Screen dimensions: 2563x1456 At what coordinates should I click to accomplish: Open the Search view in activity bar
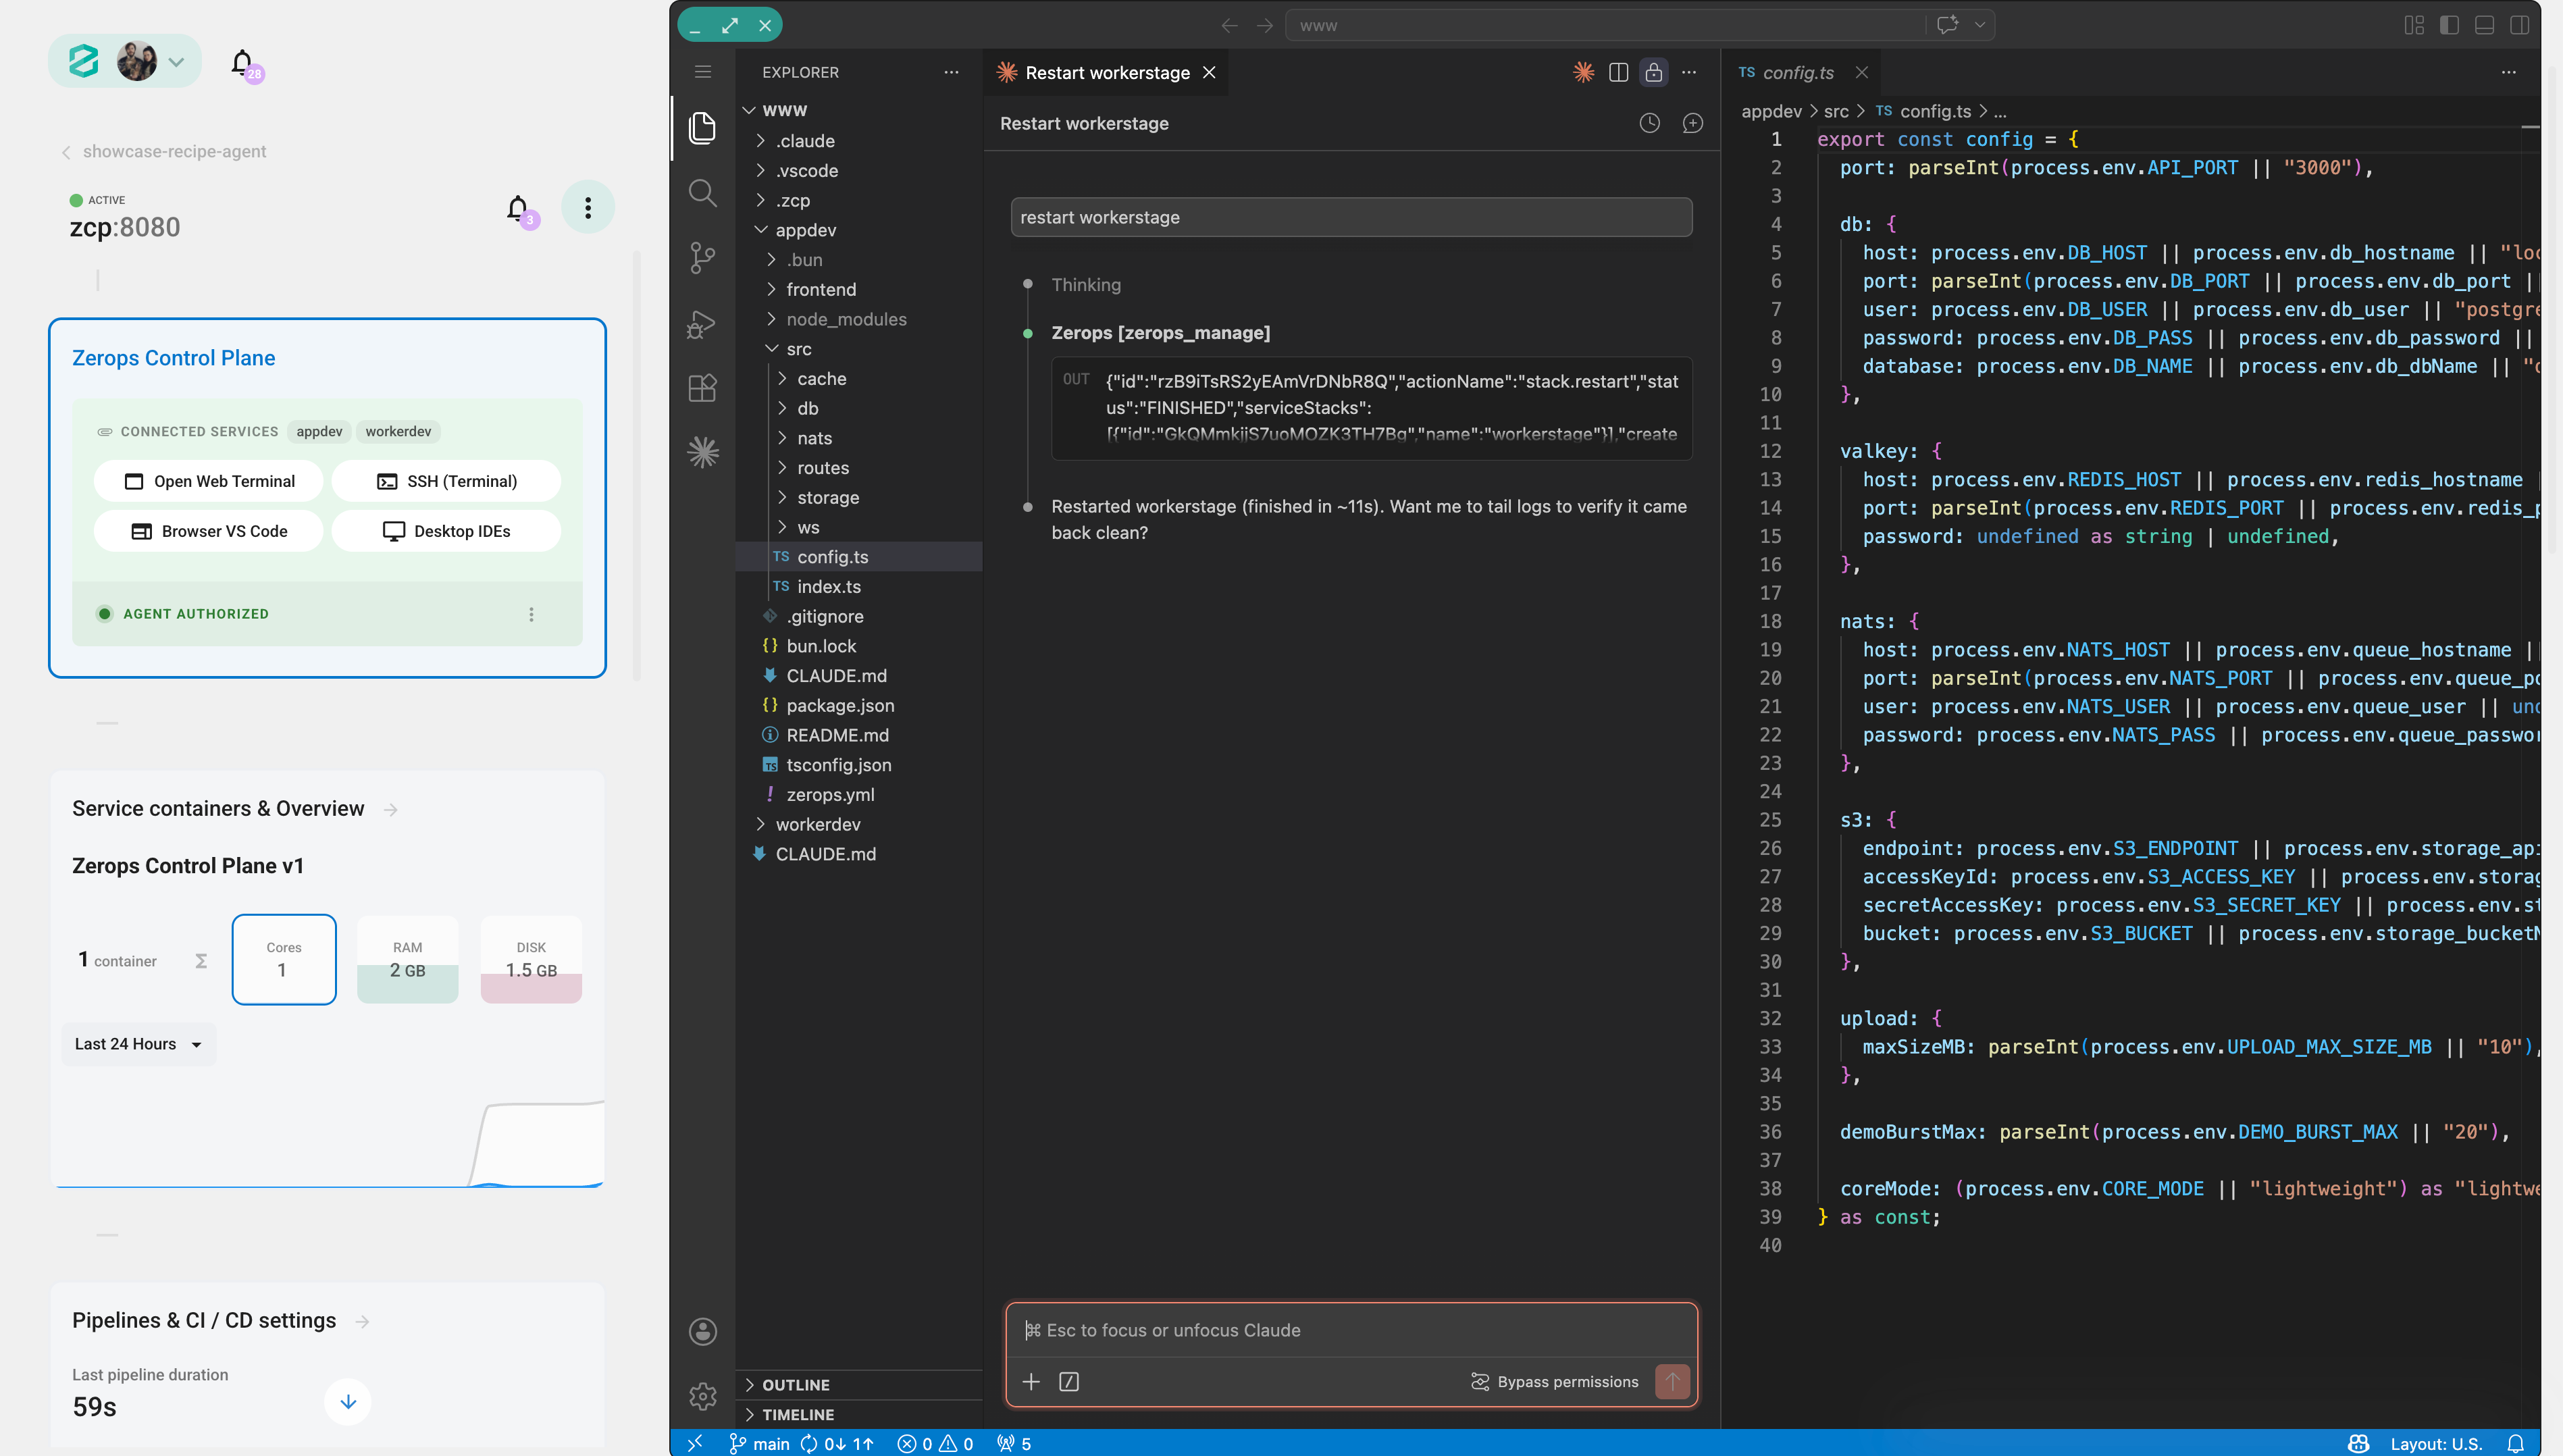[703, 193]
